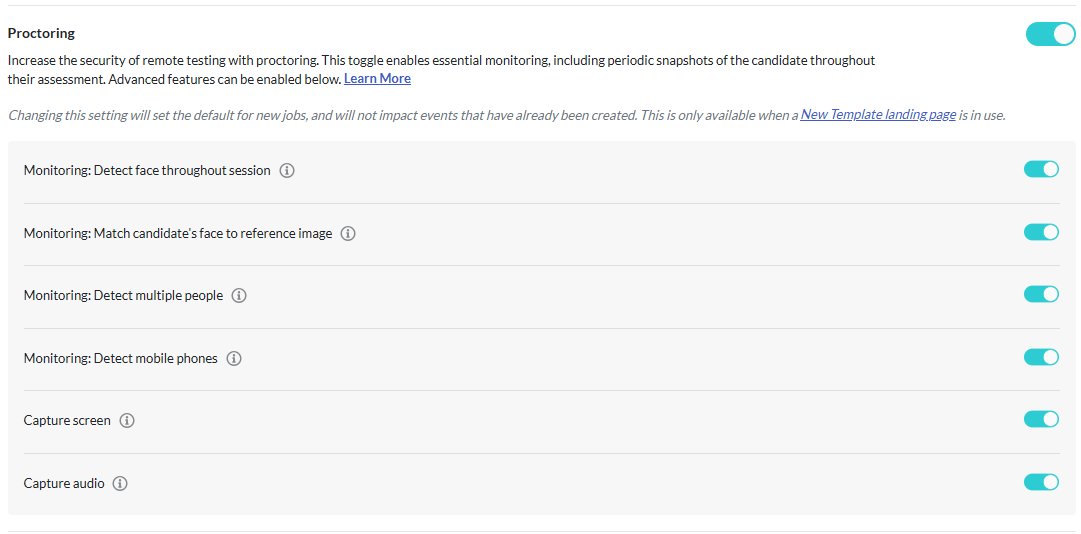This screenshot has width=1081, height=534.
Task: Click info icon next to Detect mobile phones
Action: [x=234, y=359]
